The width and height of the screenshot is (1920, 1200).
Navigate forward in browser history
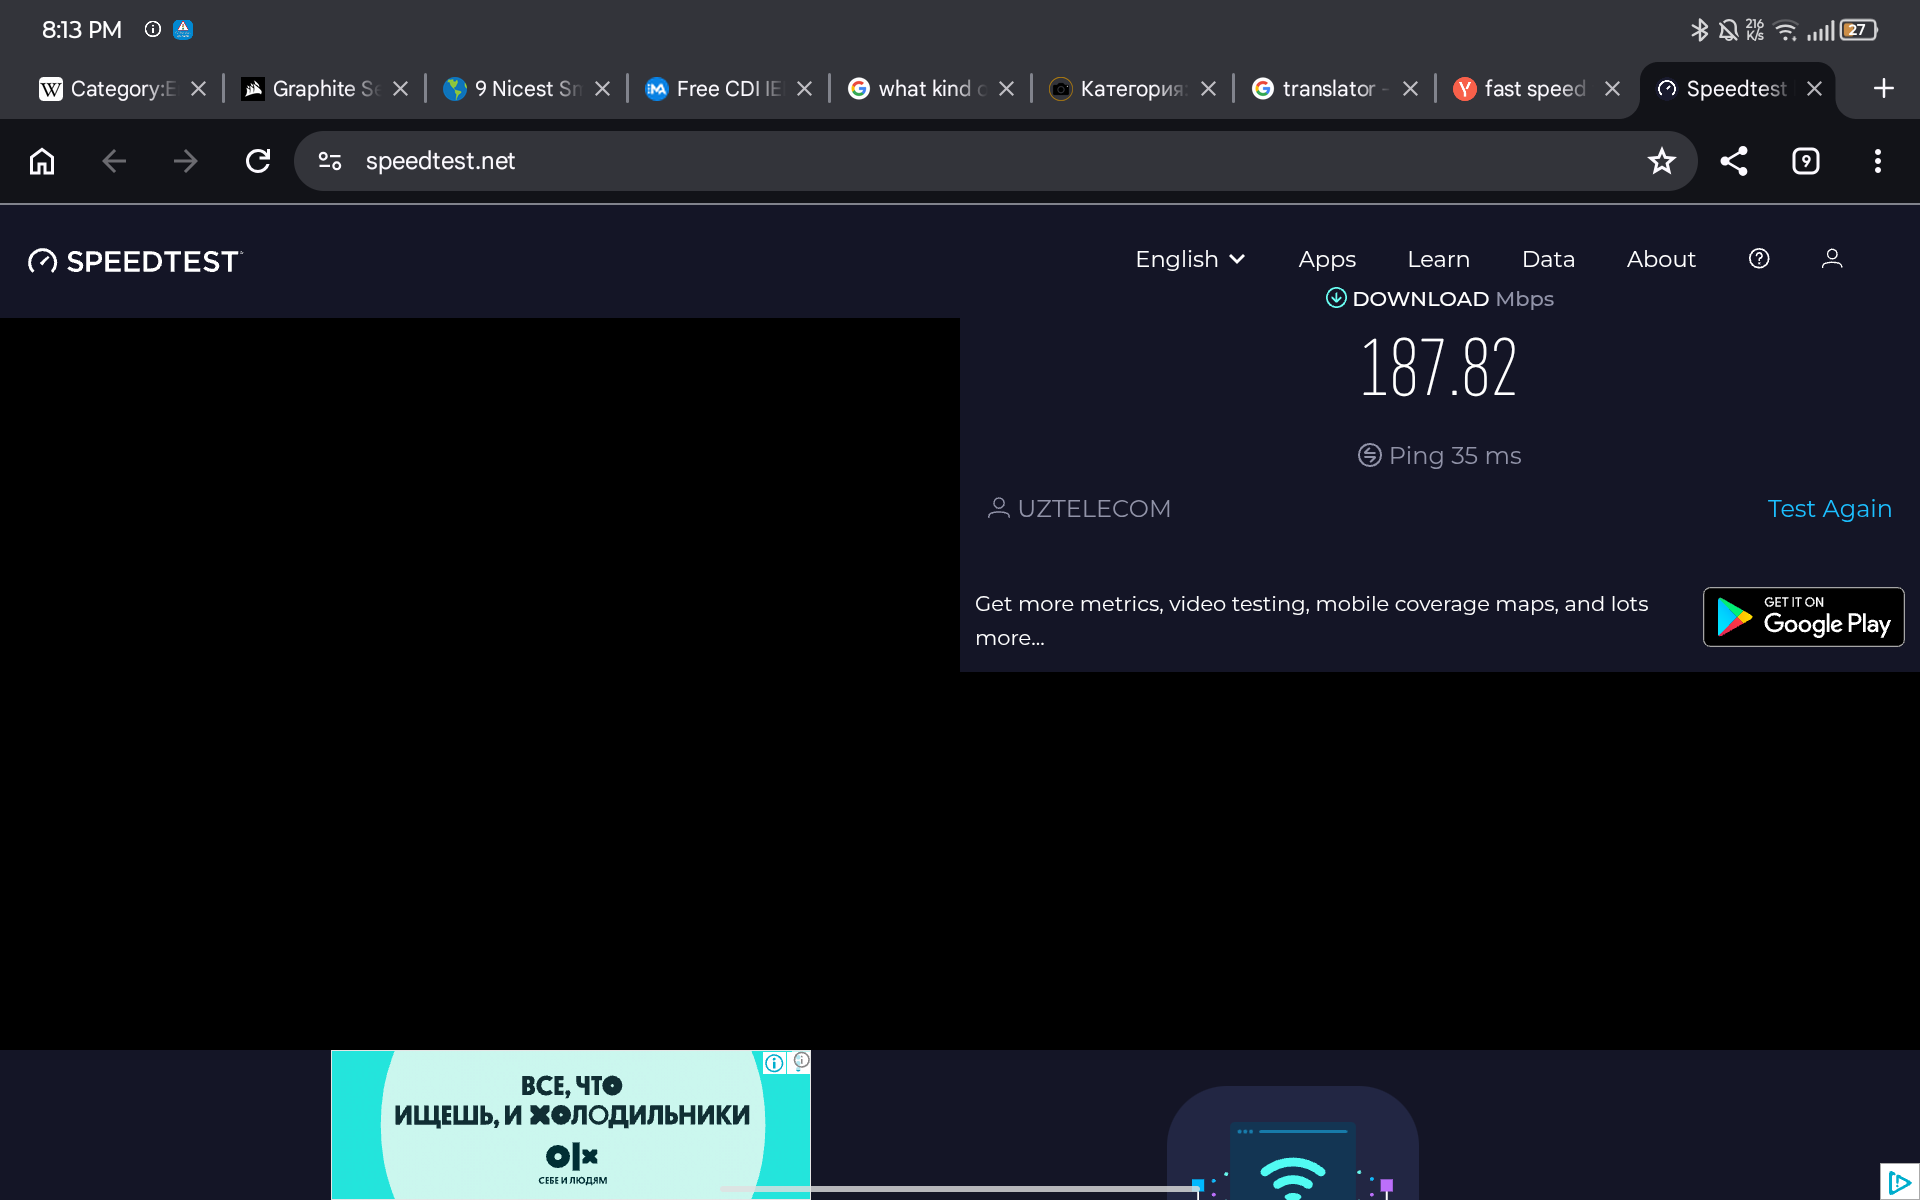coord(186,161)
